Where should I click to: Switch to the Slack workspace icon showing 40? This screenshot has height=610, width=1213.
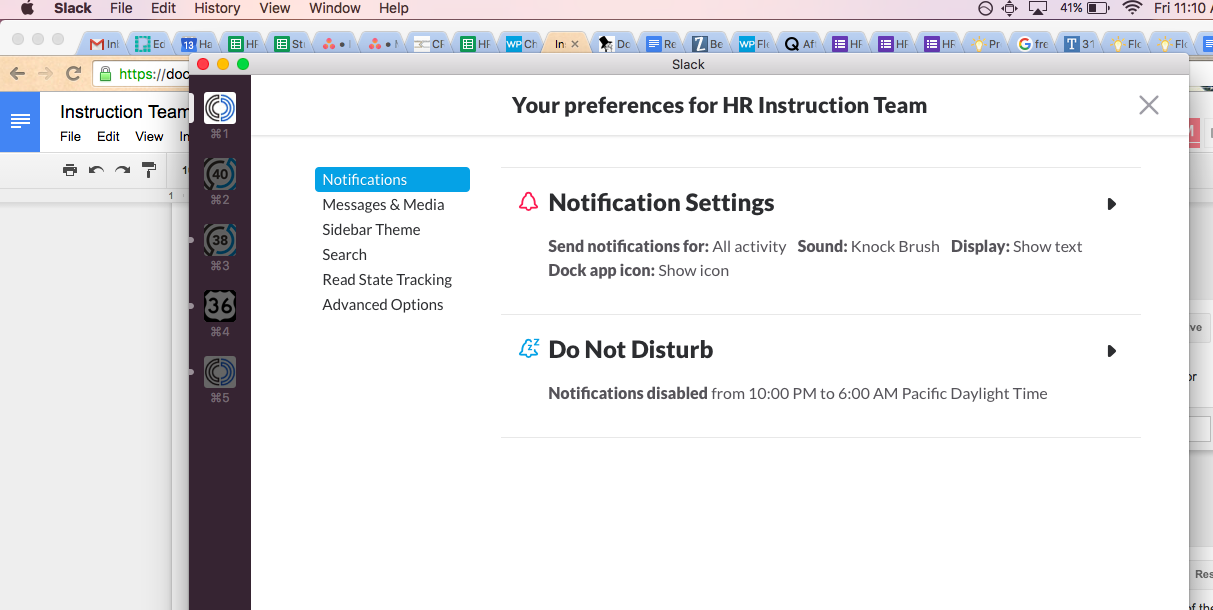coord(220,174)
